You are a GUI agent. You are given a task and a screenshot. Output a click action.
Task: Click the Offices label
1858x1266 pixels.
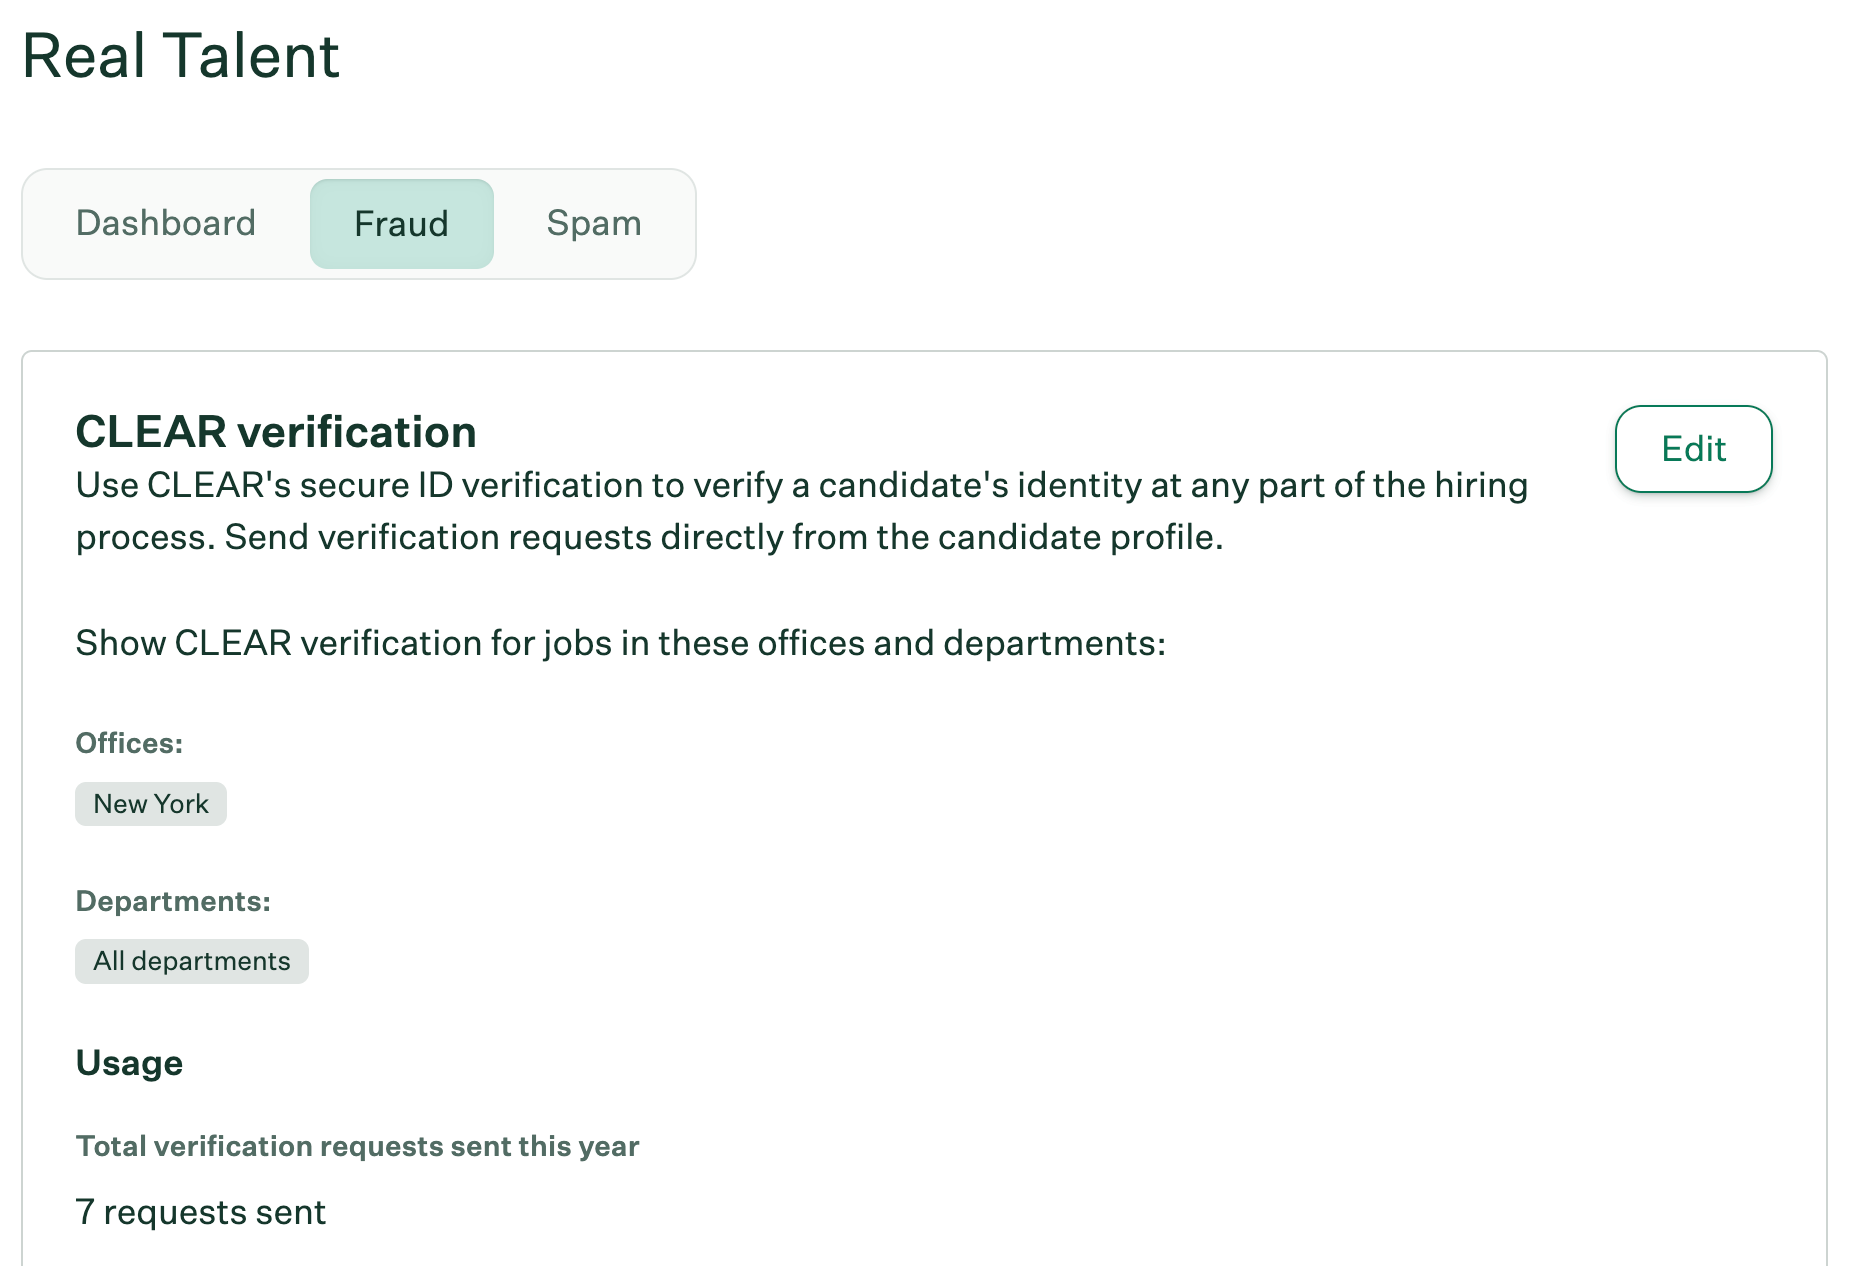click(x=129, y=743)
